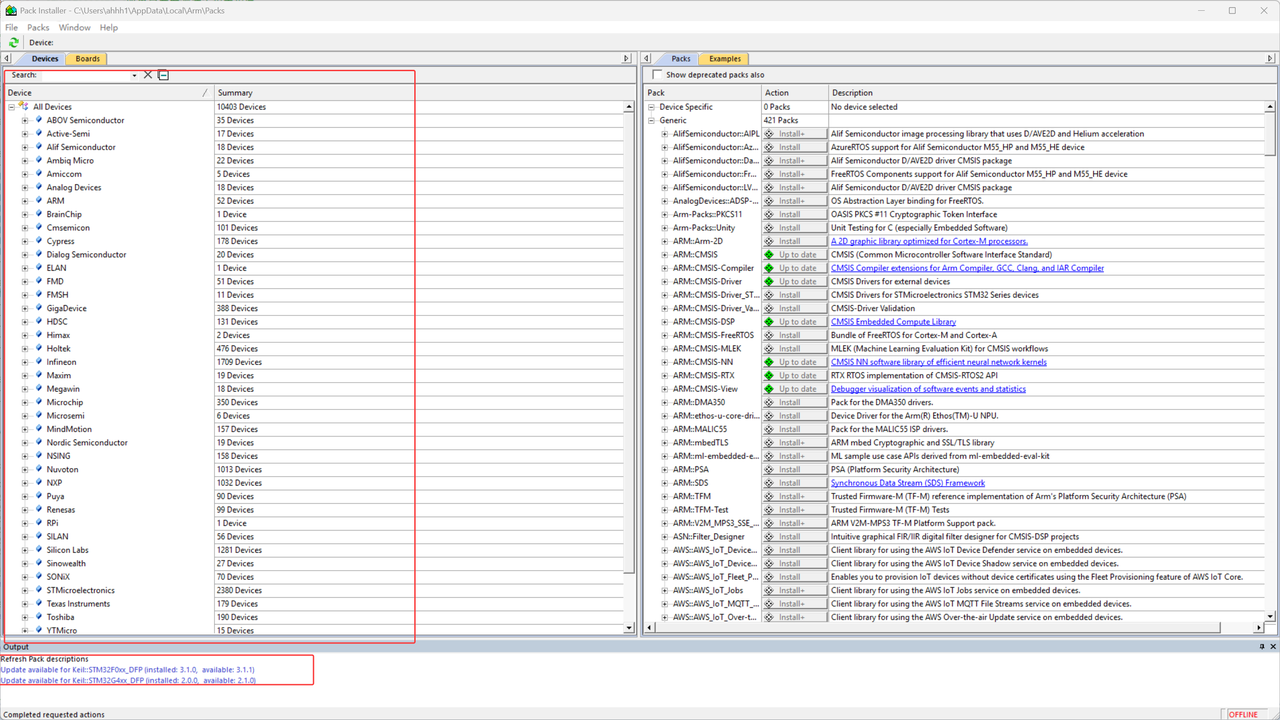Click the devices list vertical scrollbar down arrow
This screenshot has width=1280, height=720.
(629, 628)
